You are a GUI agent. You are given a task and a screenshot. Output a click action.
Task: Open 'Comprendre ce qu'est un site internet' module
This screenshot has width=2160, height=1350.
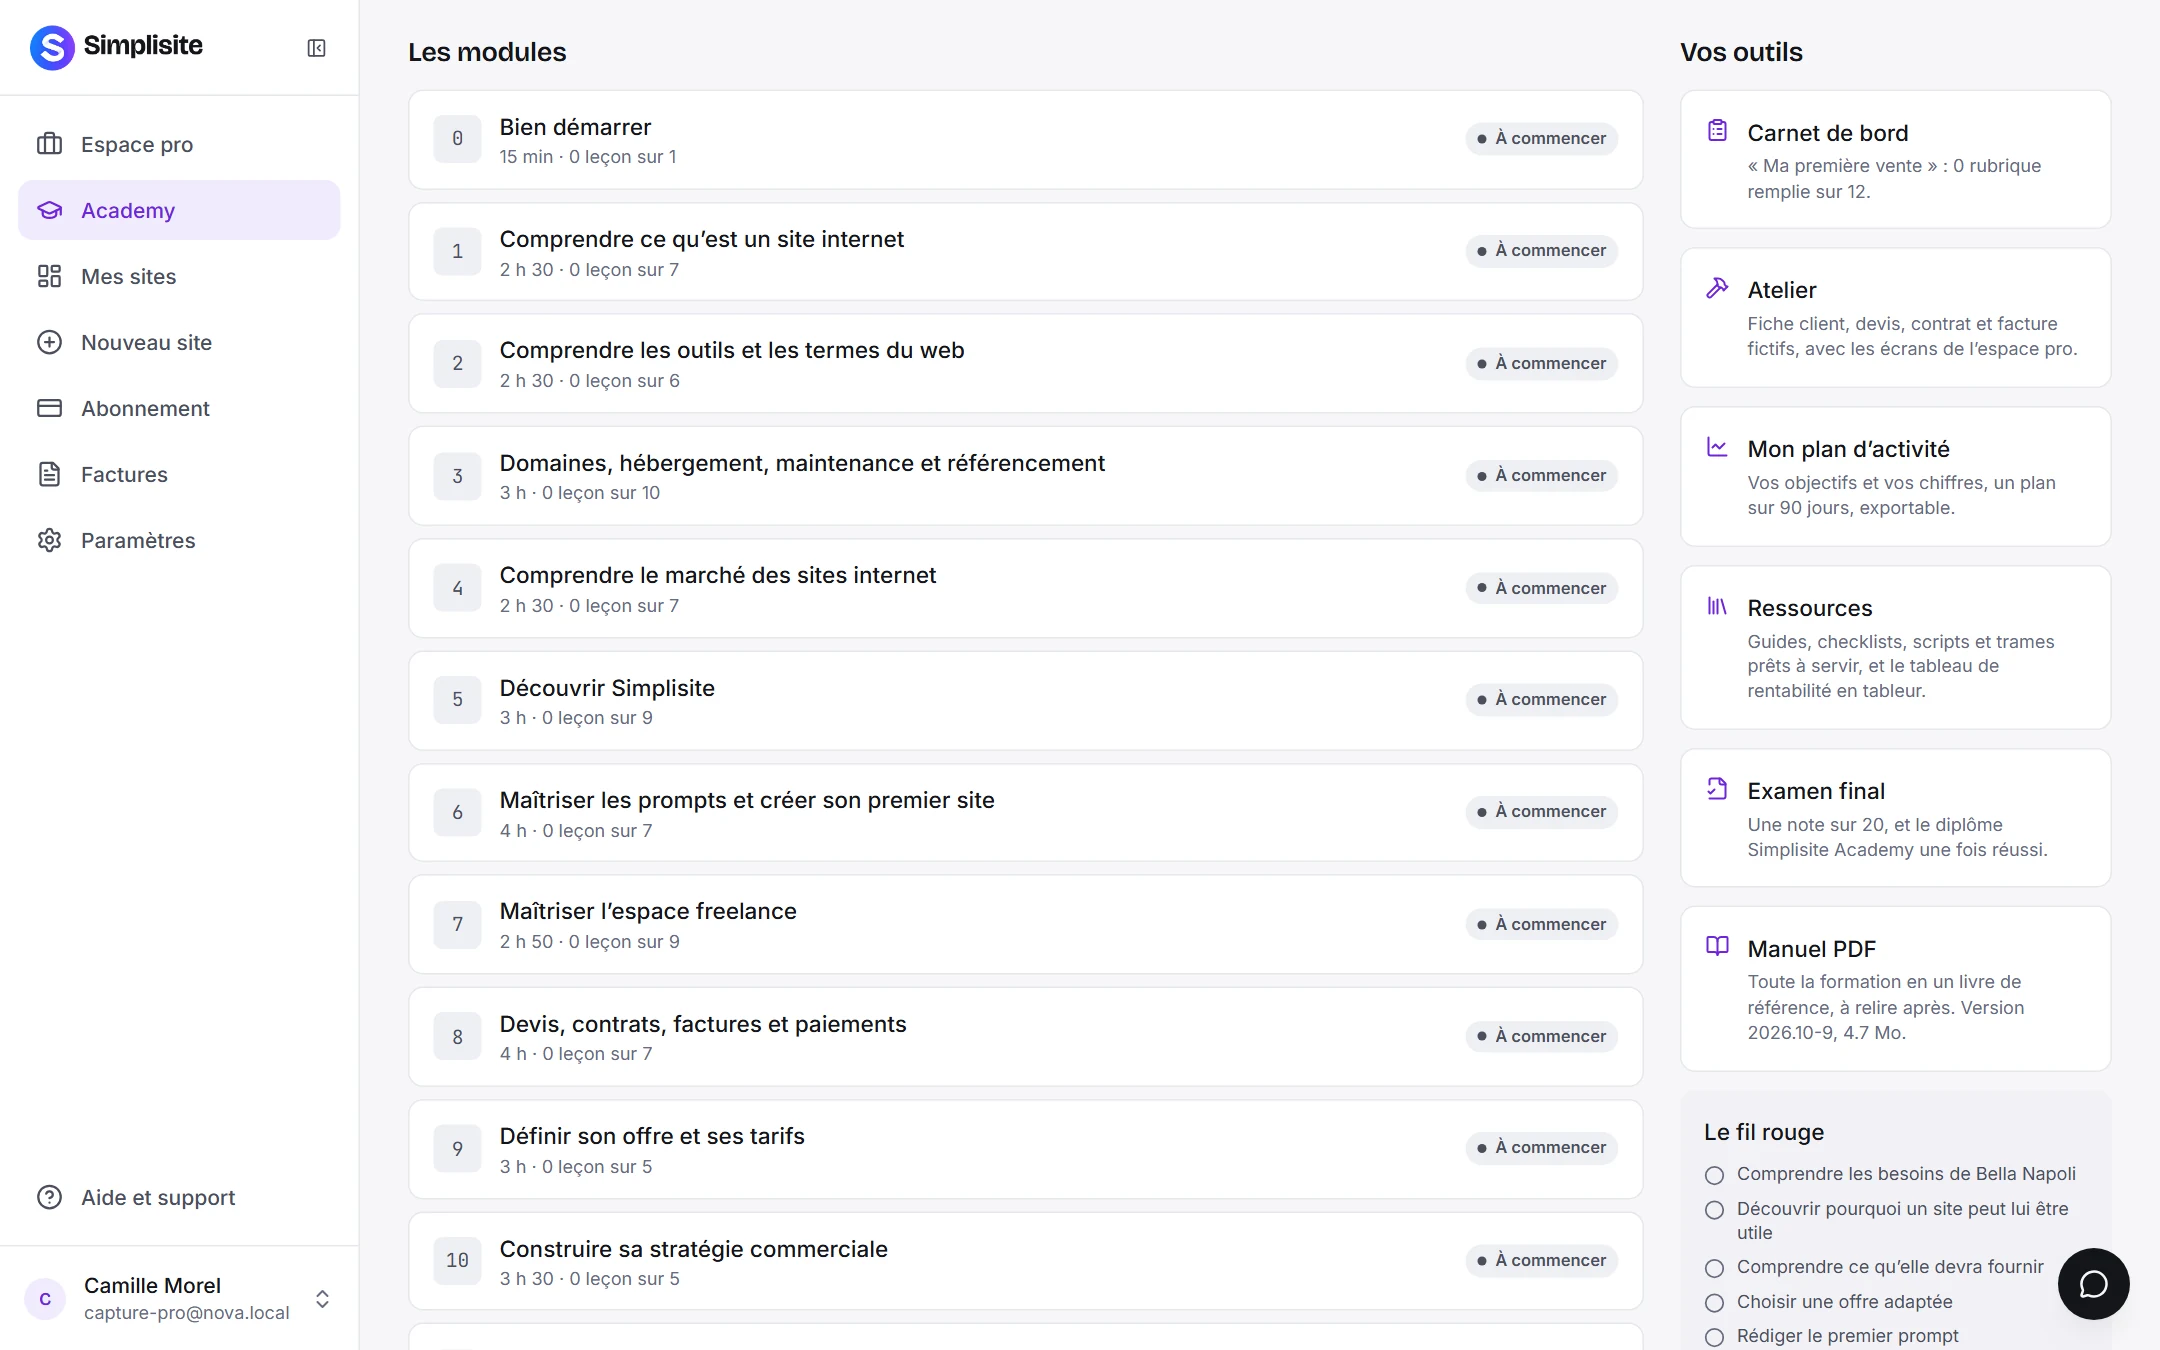(1025, 252)
